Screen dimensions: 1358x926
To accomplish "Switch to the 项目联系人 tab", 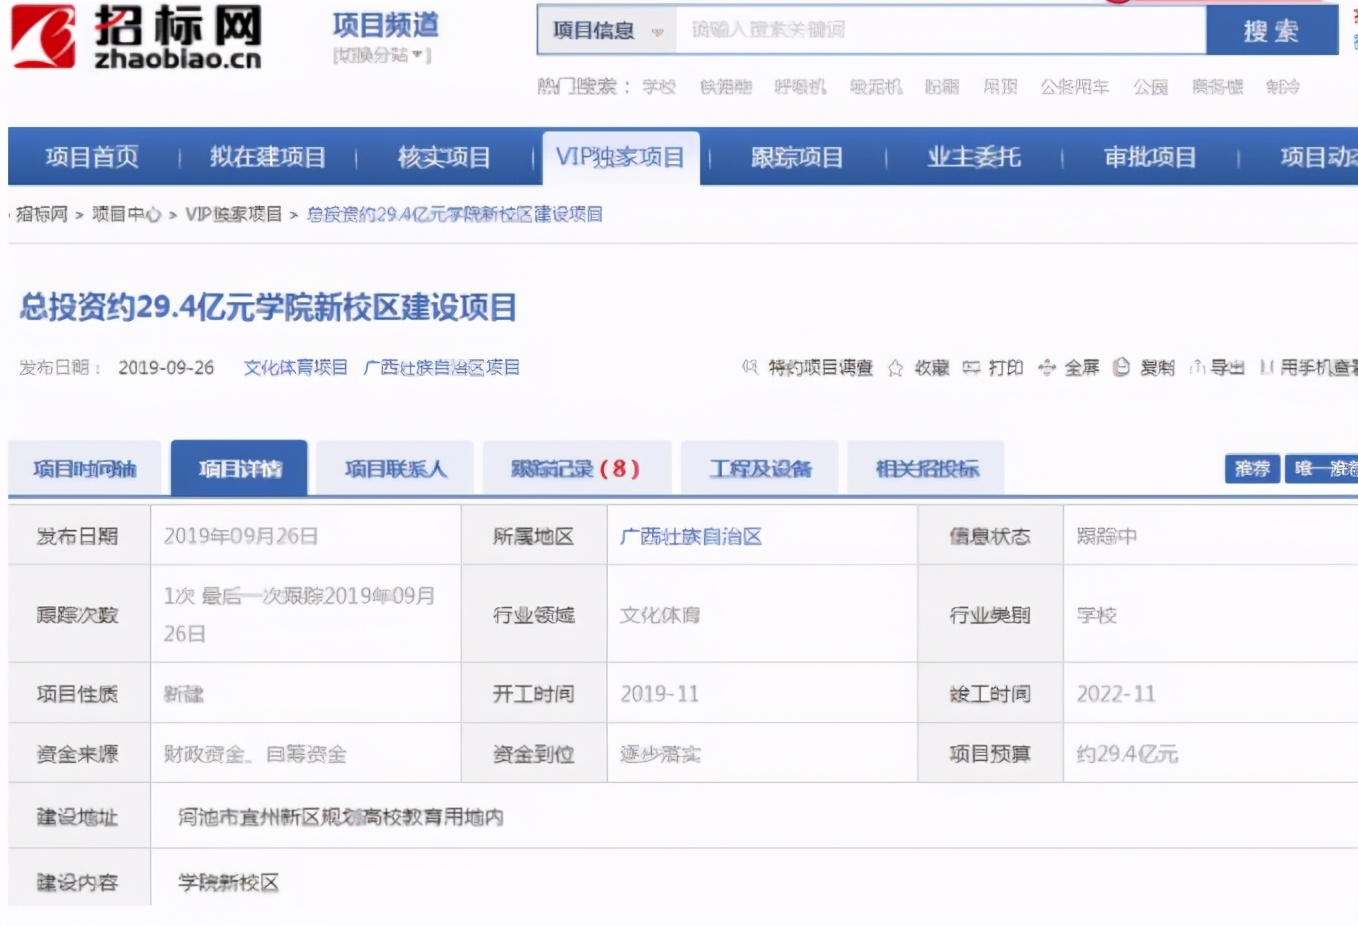I will 394,467.
